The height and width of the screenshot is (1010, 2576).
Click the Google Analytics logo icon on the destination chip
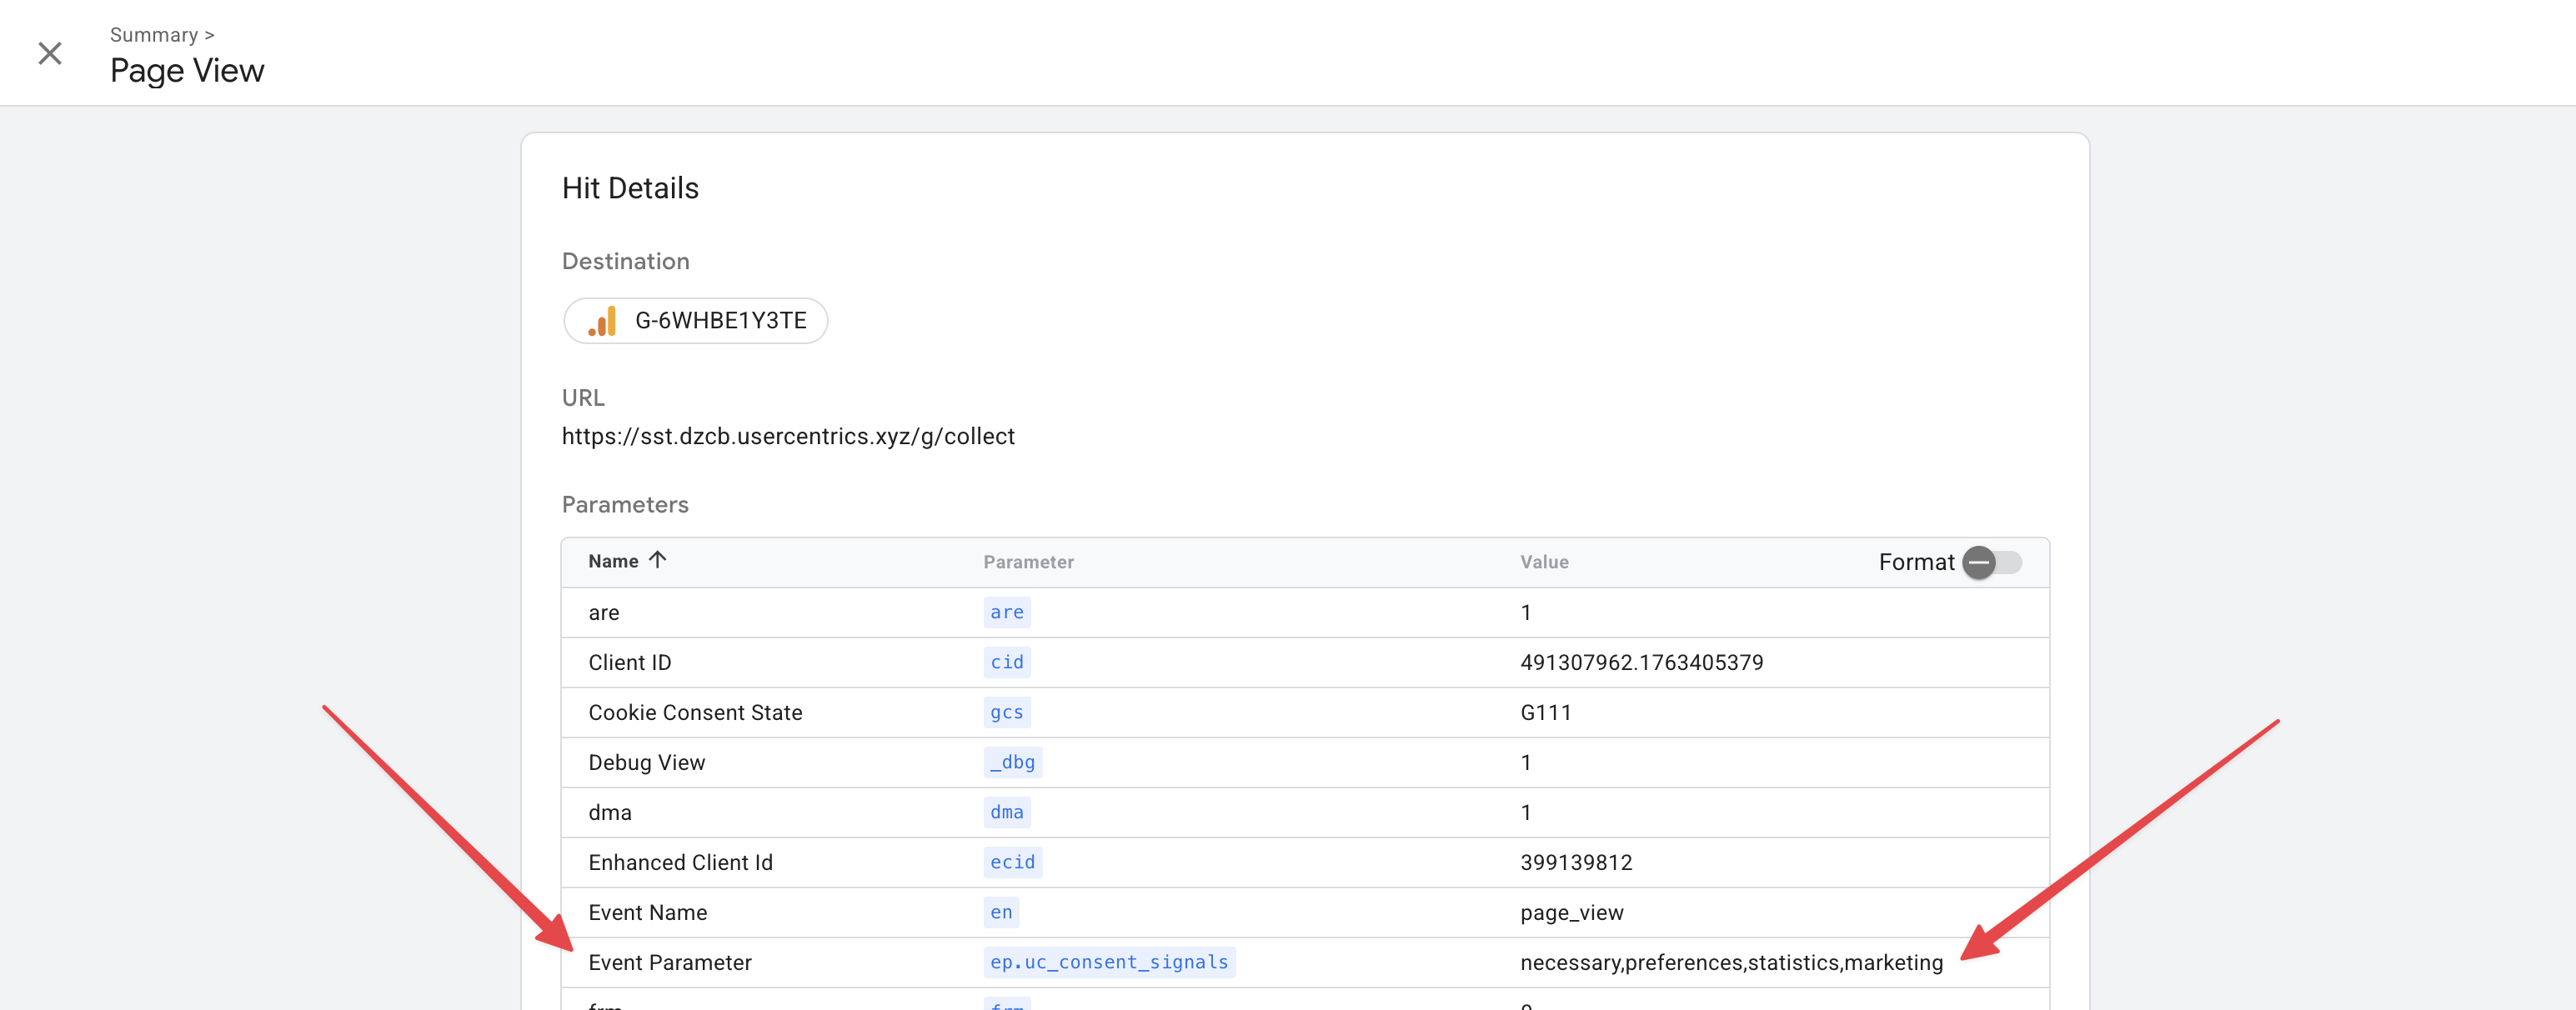[602, 321]
